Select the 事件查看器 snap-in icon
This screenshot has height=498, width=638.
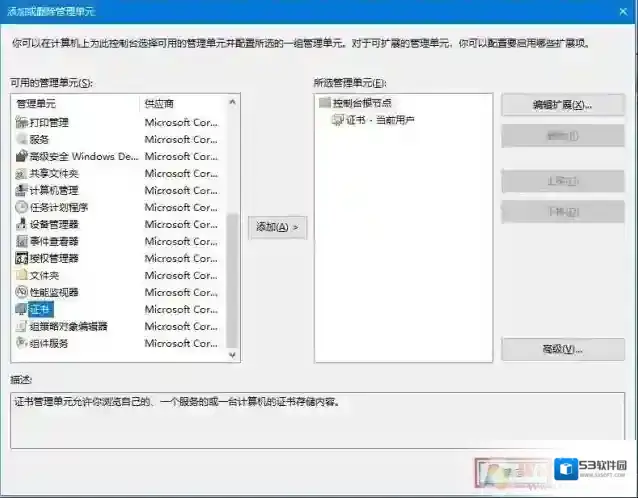click(x=22, y=241)
